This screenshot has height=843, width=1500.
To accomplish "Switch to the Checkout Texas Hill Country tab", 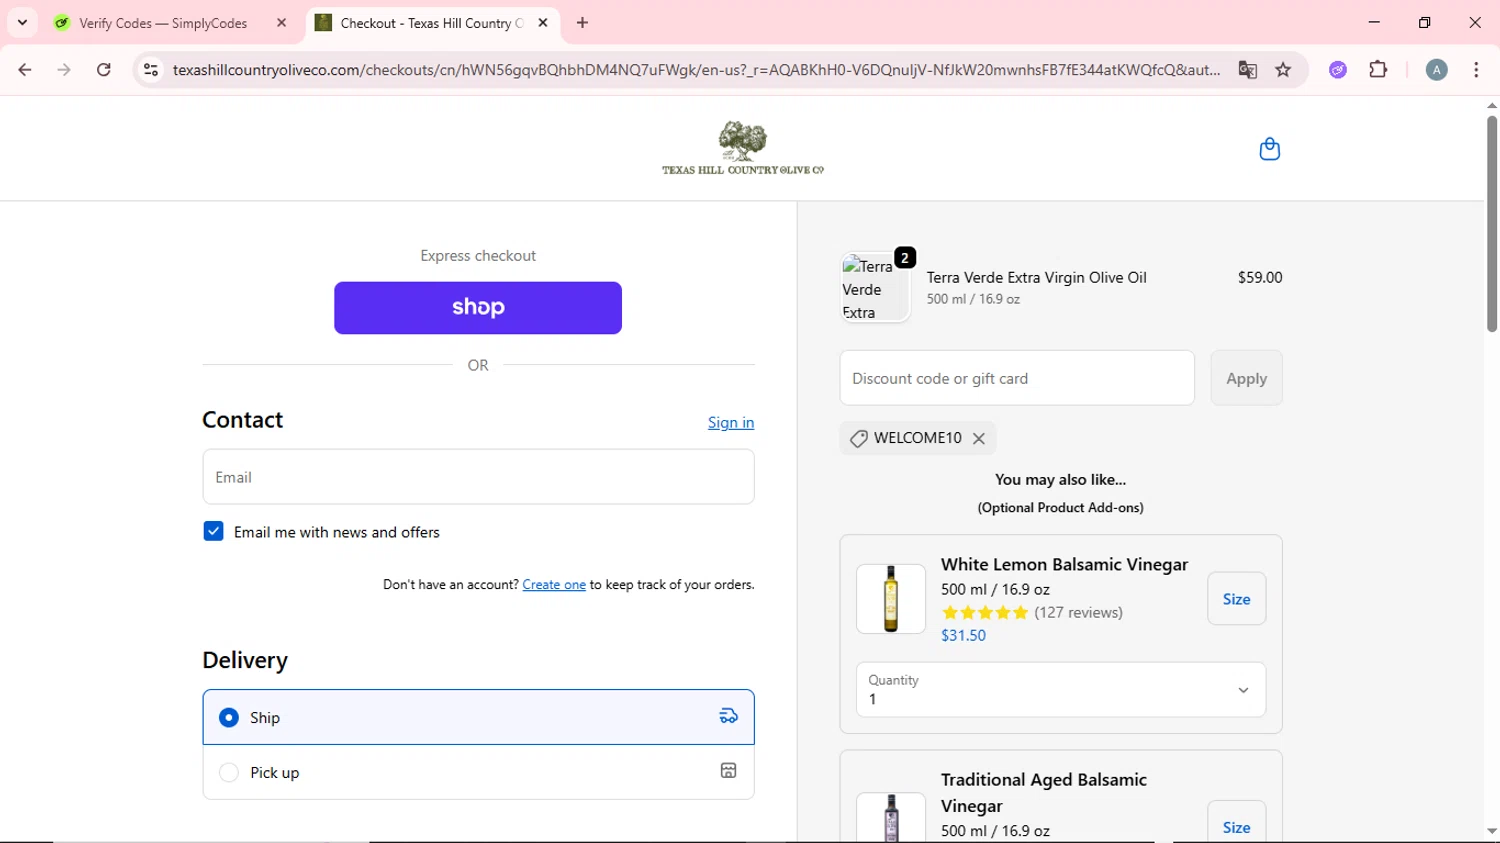I will coord(431,23).
